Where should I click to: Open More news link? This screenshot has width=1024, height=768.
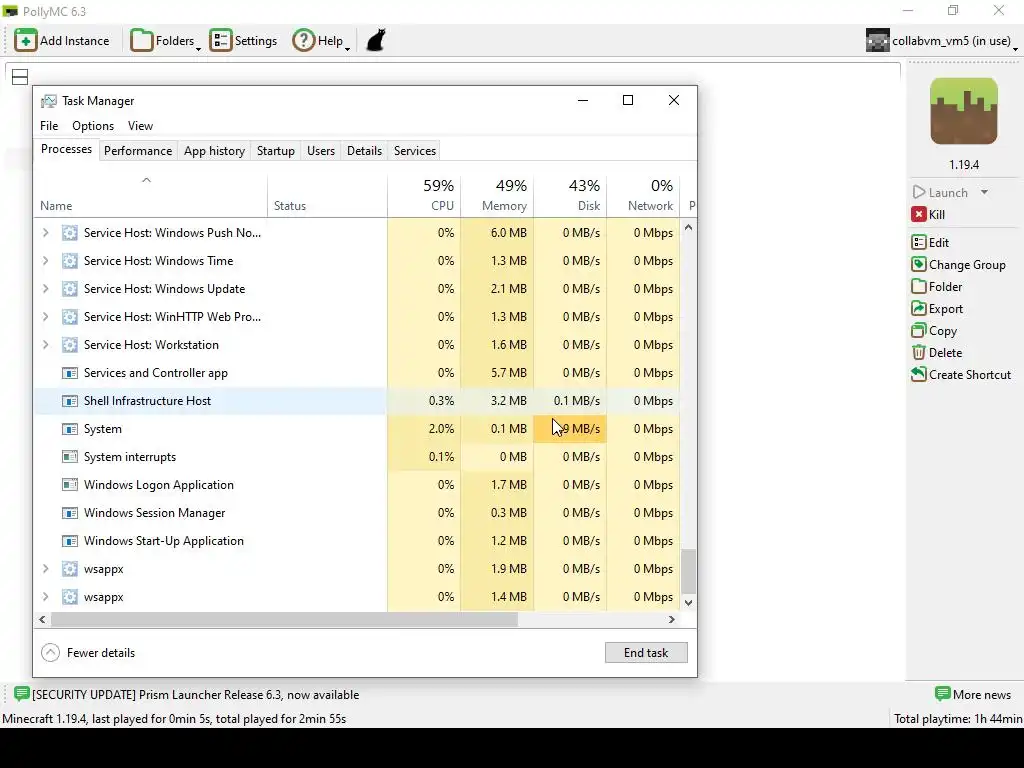pos(973,694)
